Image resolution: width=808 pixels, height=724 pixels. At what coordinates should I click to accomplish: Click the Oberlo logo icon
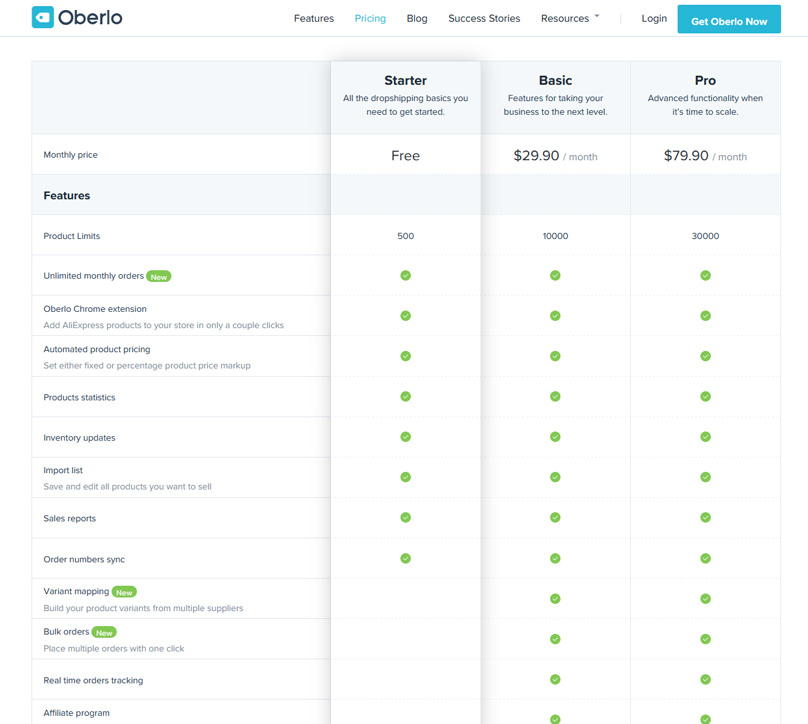[x=43, y=17]
